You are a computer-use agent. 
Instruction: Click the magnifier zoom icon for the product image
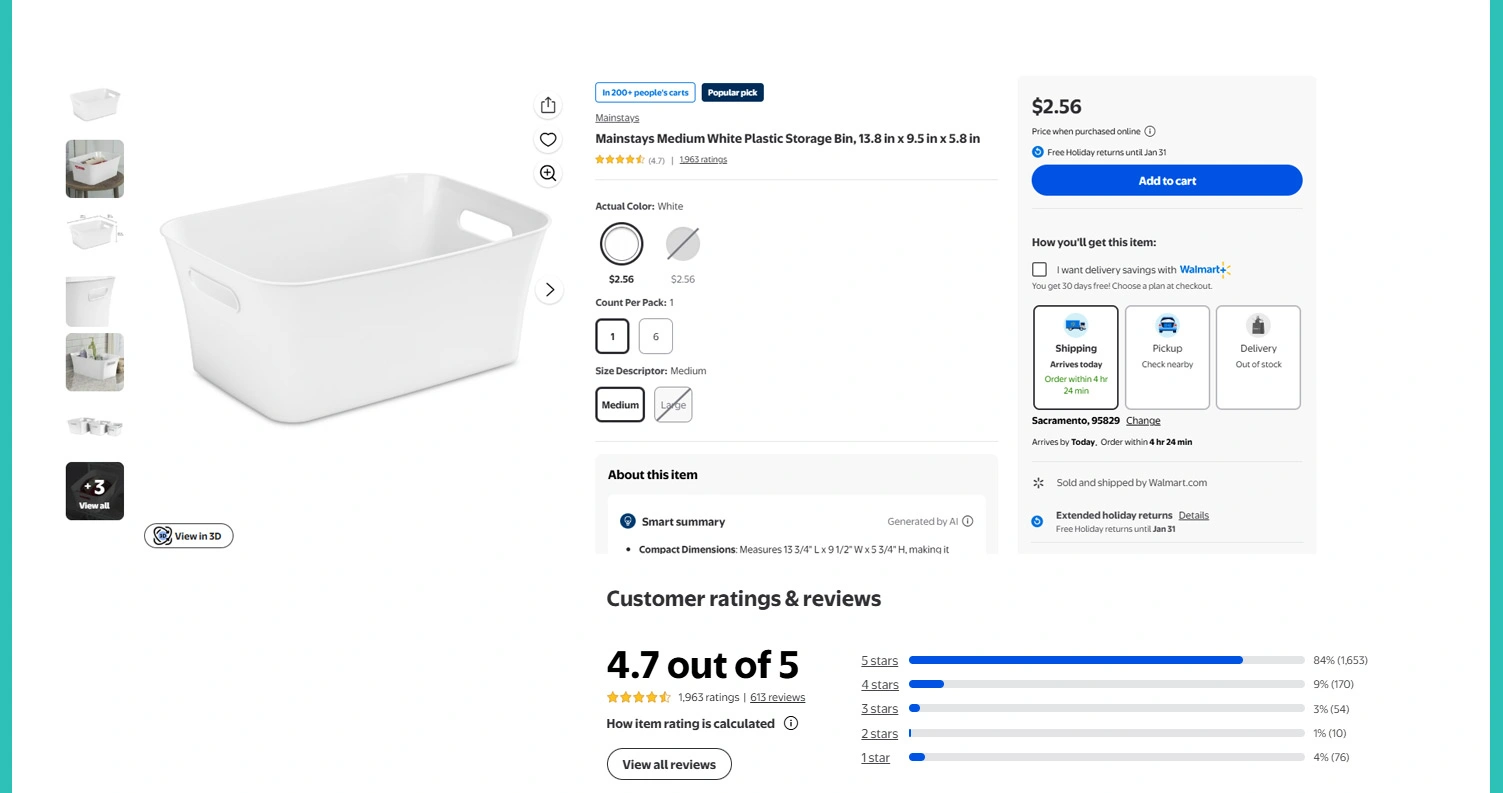click(548, 173)
